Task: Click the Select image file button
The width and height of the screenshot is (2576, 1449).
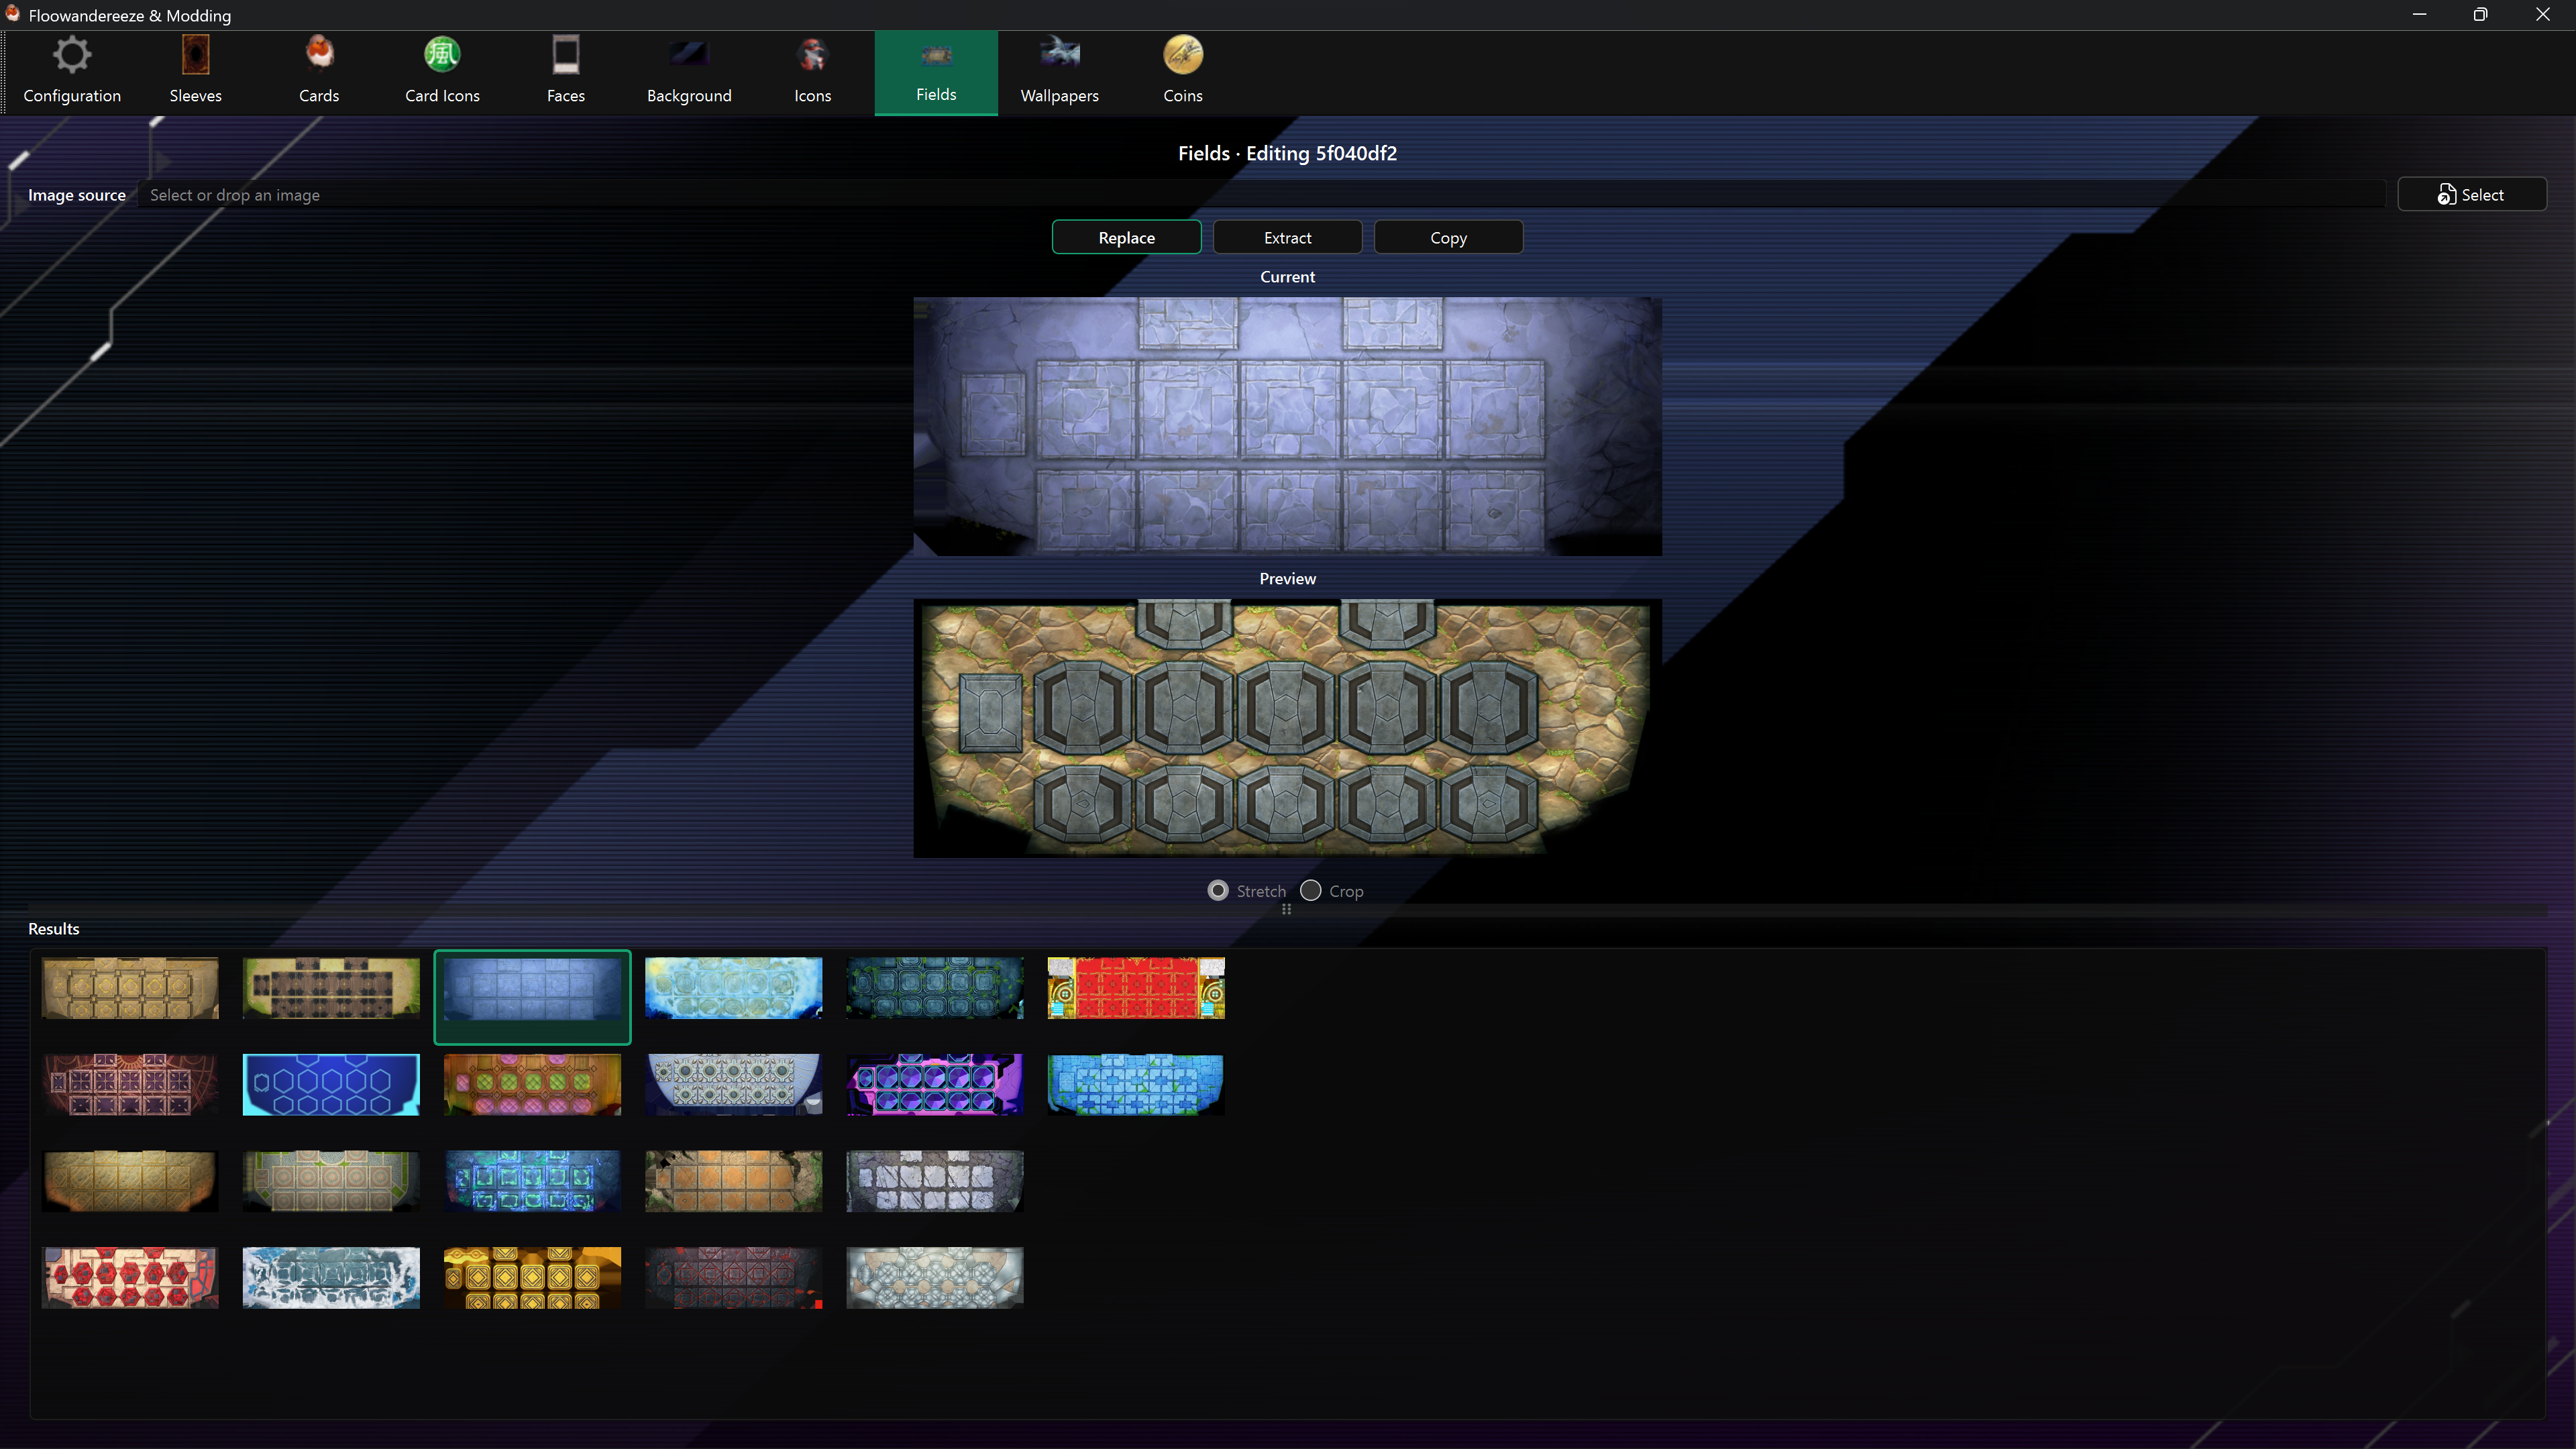Action: [x=2471, y=194]
